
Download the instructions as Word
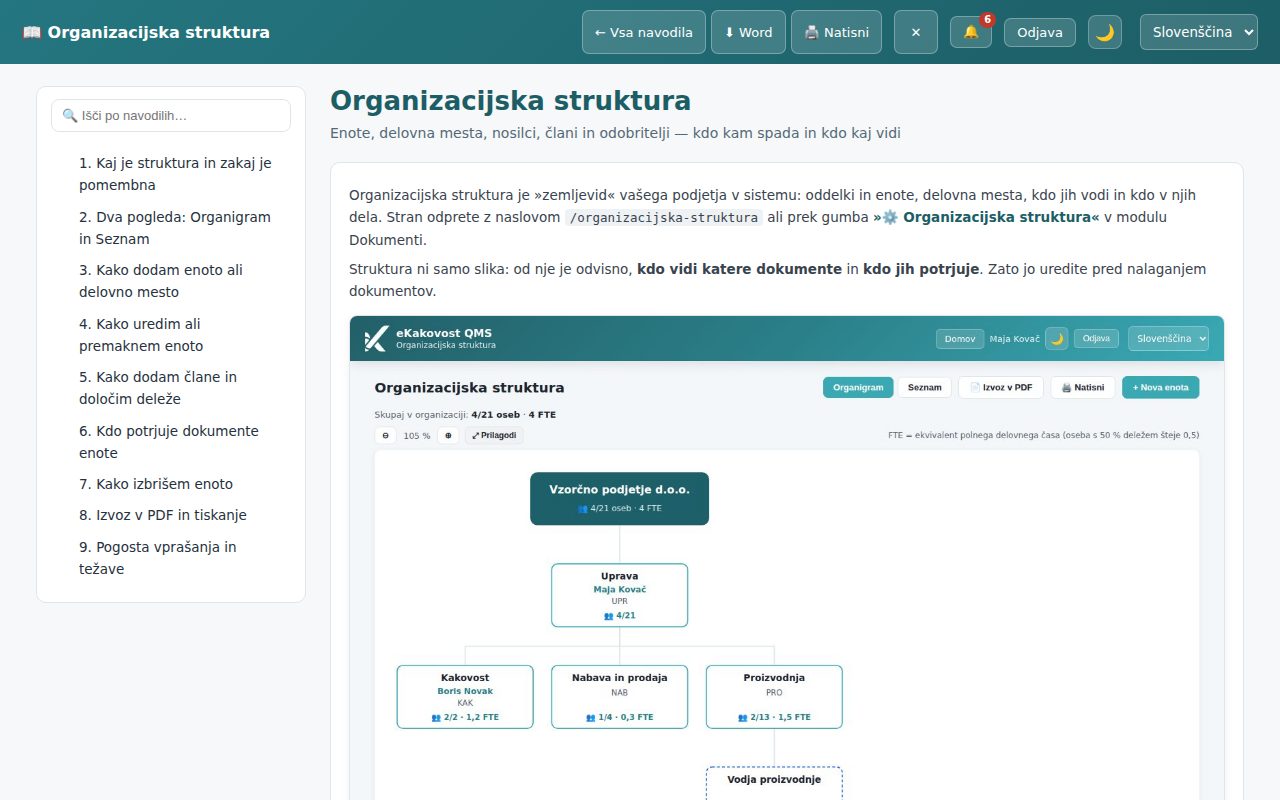coord(748,32)
